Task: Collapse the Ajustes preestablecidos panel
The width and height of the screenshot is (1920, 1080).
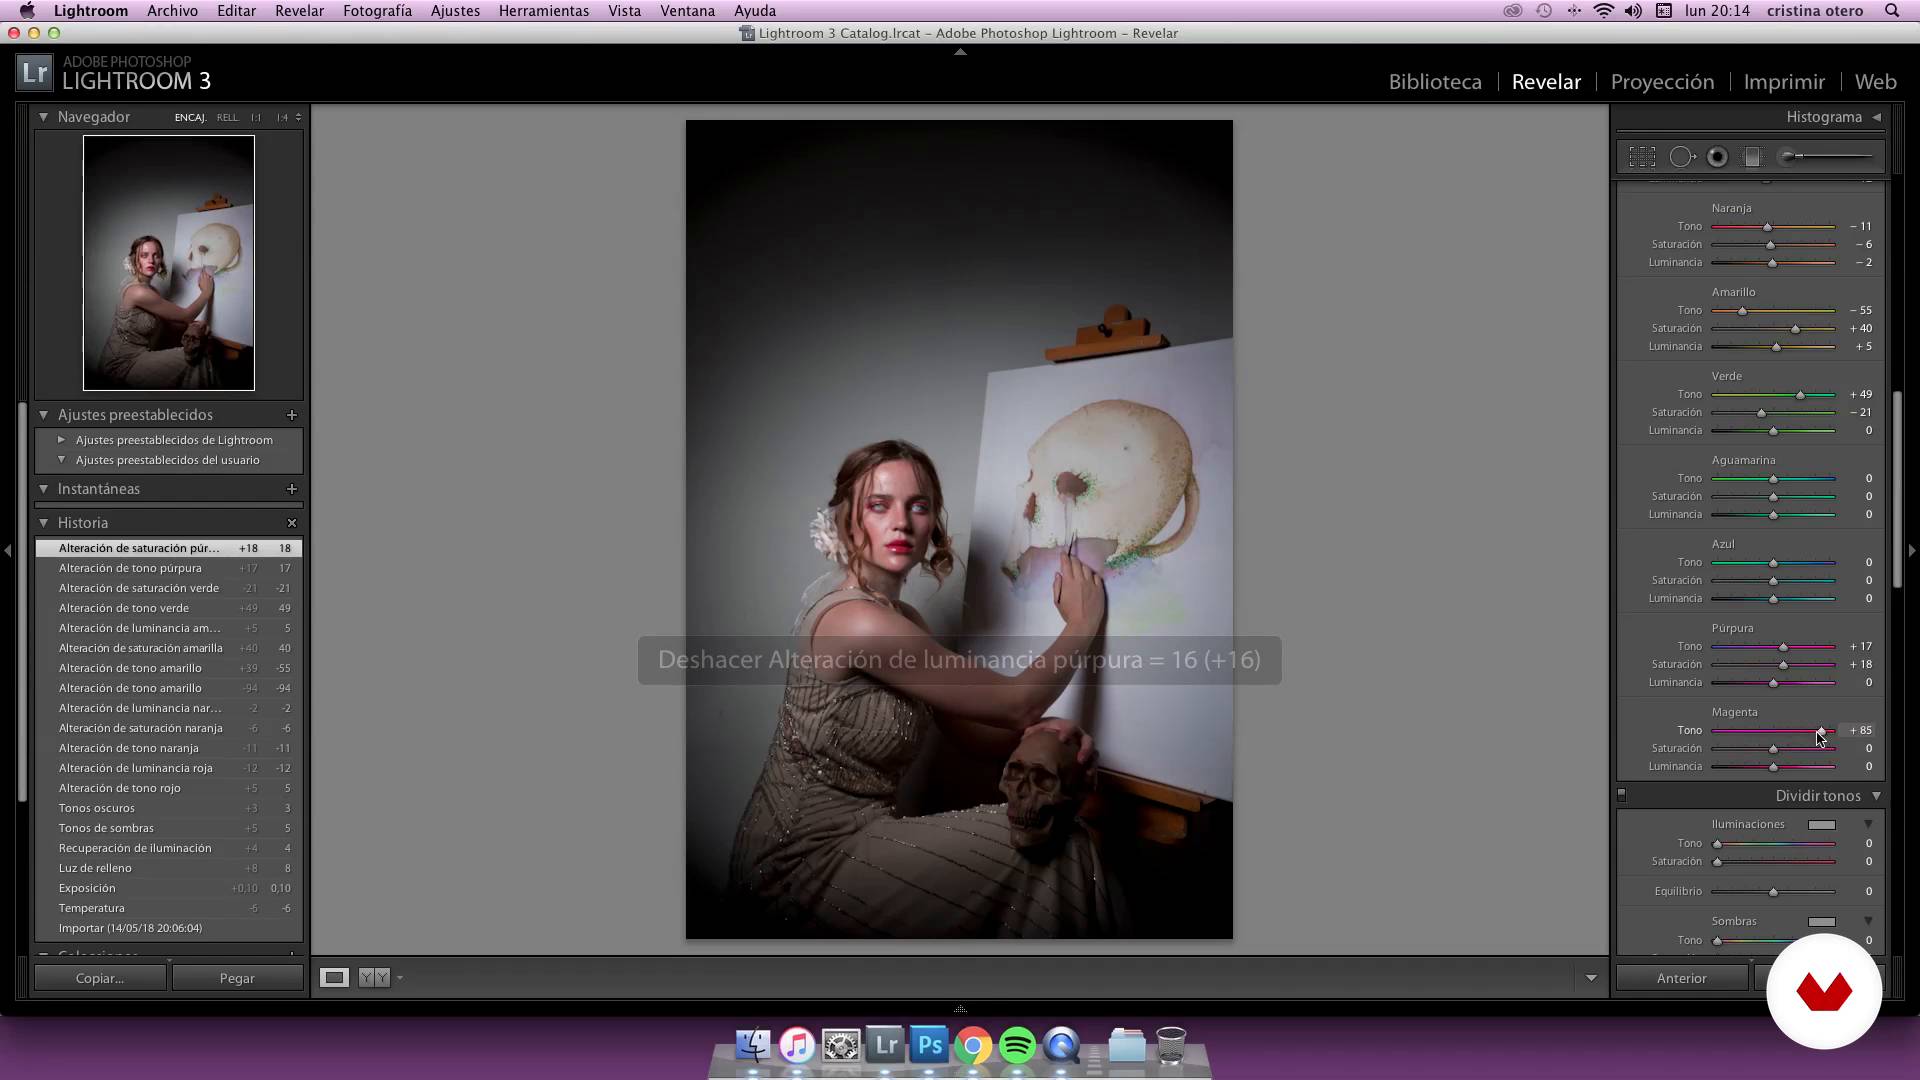Action: [x=44, y=415]
